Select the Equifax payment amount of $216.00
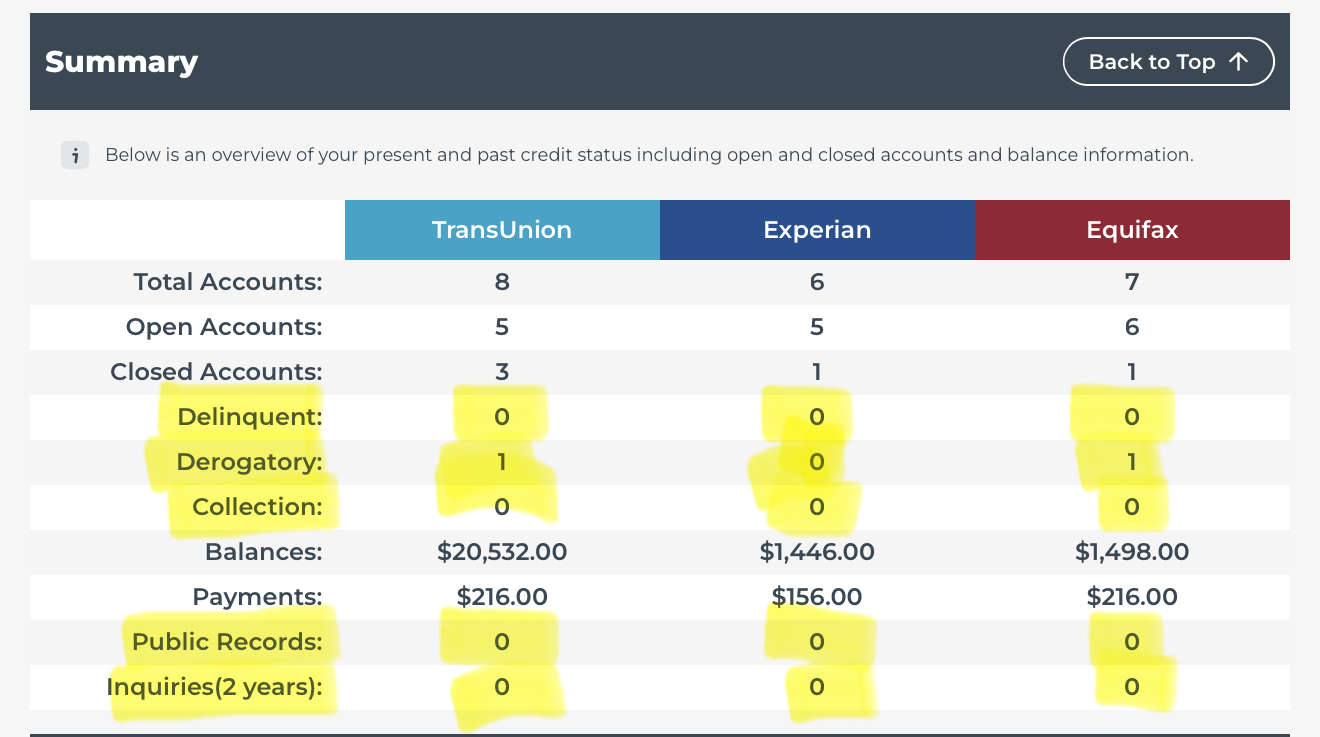1320x737 pixels. pyautogui.click(x=1131, y=596)
